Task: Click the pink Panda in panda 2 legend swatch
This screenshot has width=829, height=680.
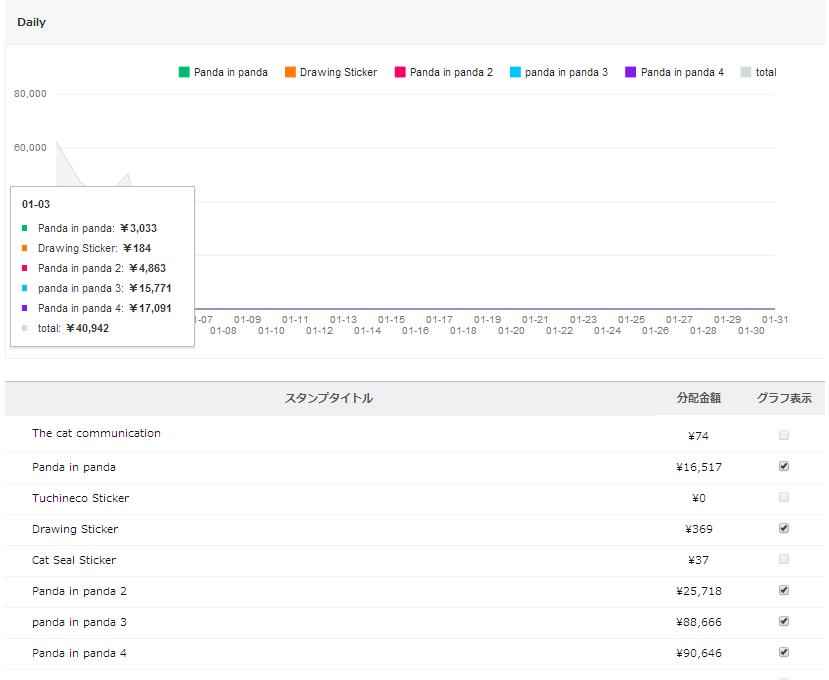Action: pos(400,72)
